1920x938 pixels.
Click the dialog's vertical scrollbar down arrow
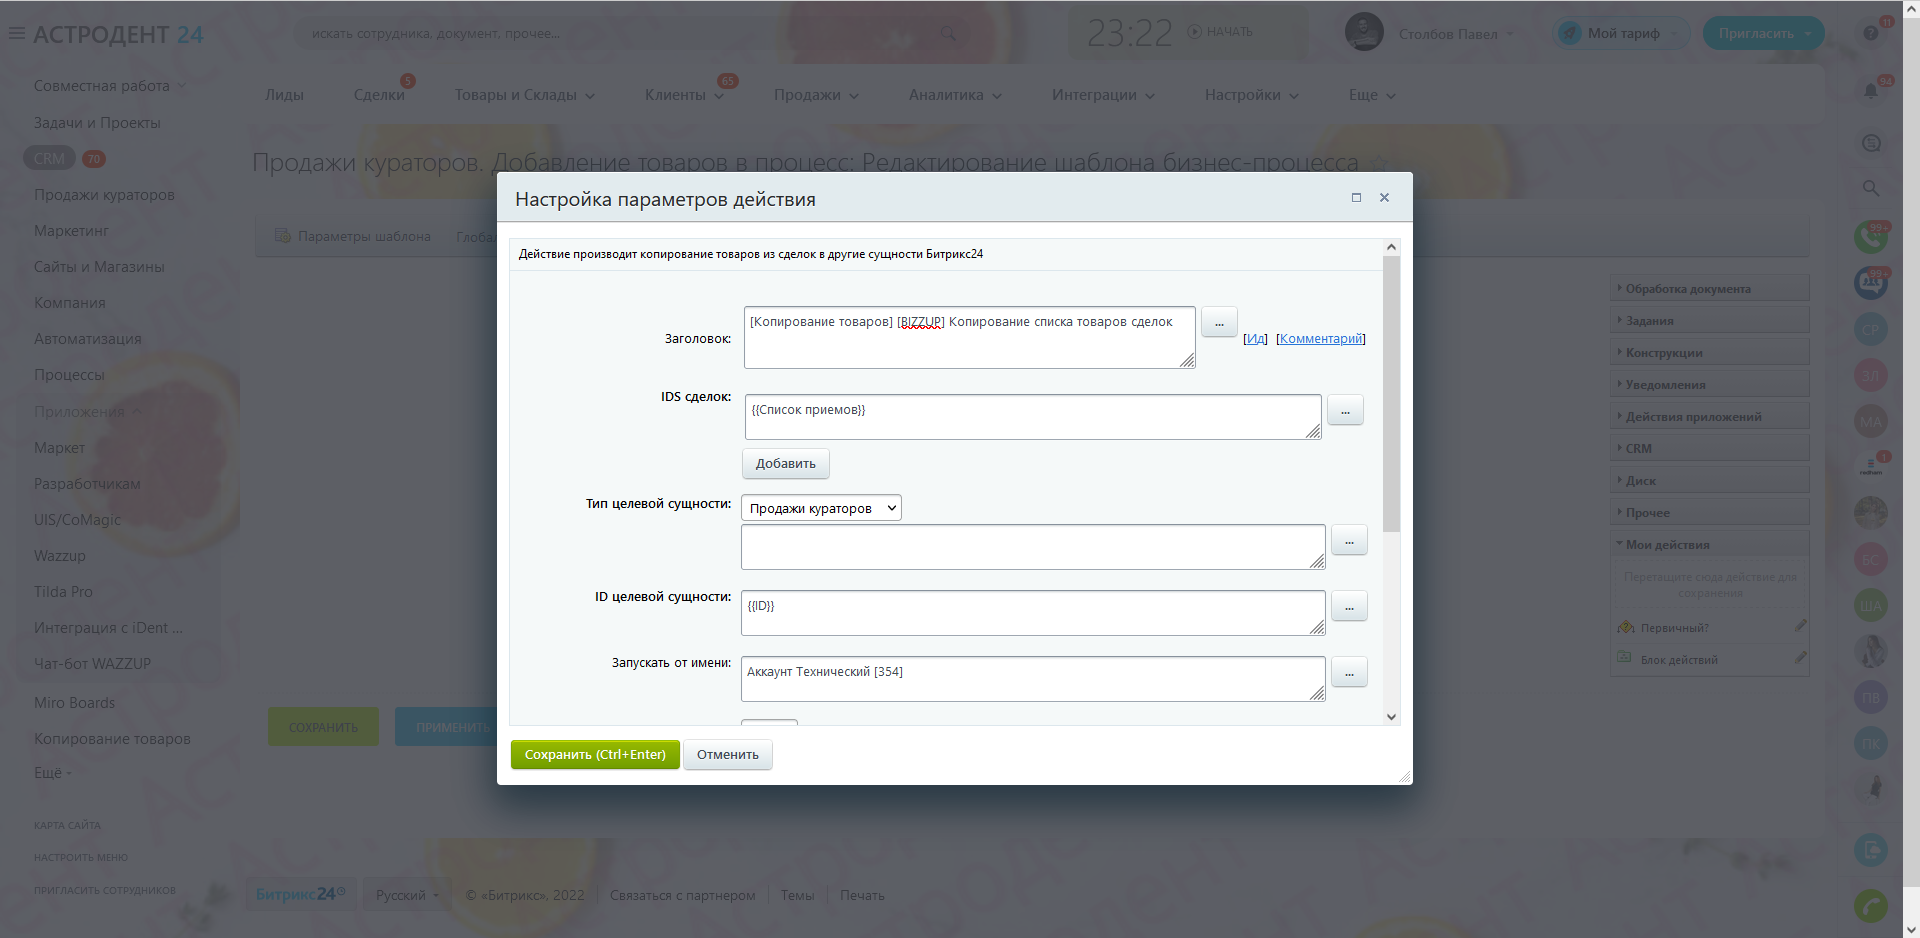(x=1391, y=716)
